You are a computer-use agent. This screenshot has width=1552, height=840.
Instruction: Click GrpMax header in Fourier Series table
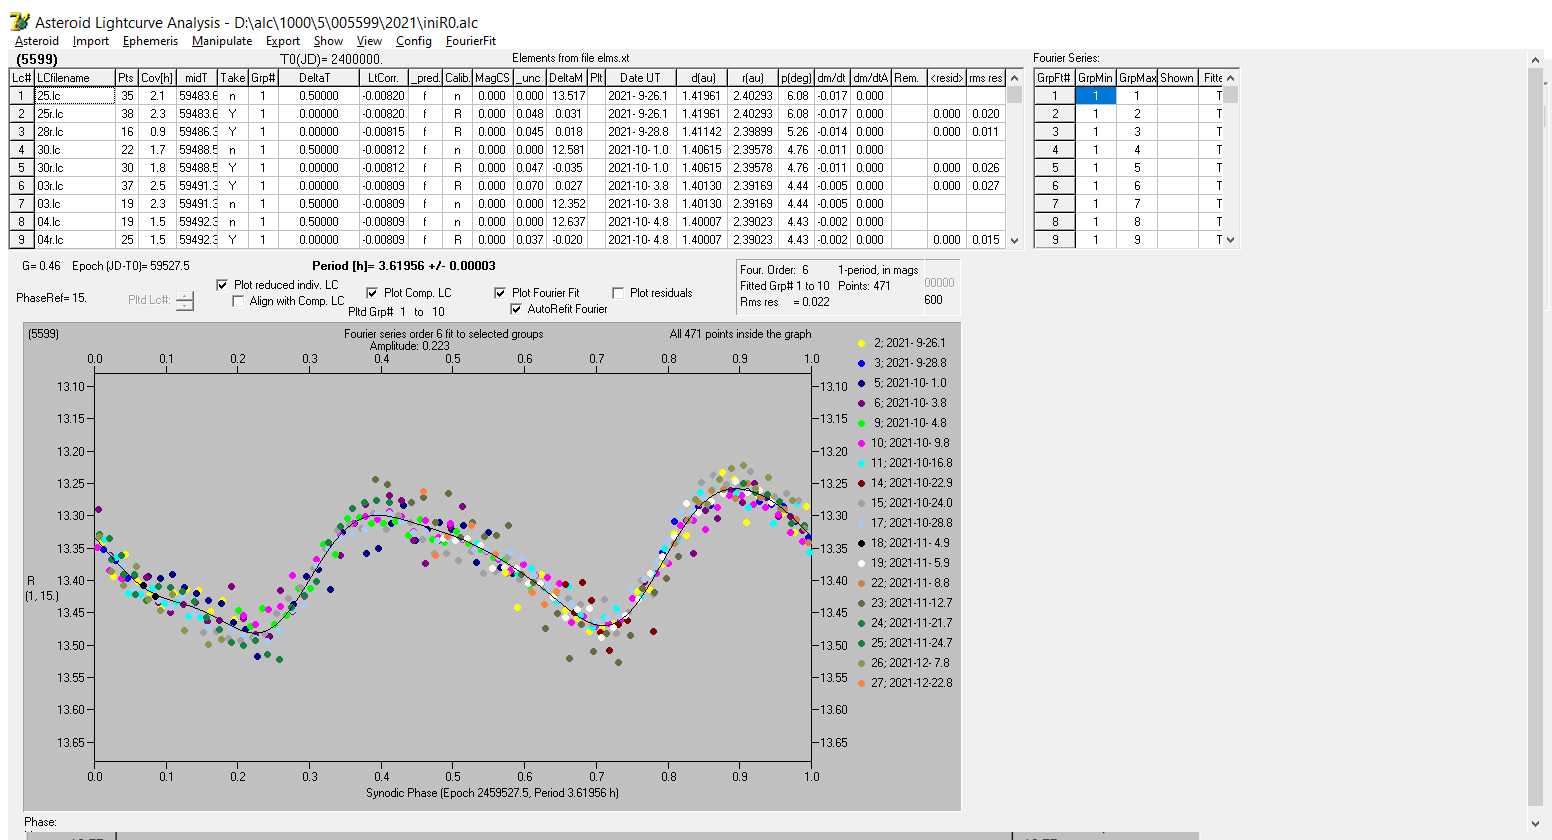[1137, 78]
